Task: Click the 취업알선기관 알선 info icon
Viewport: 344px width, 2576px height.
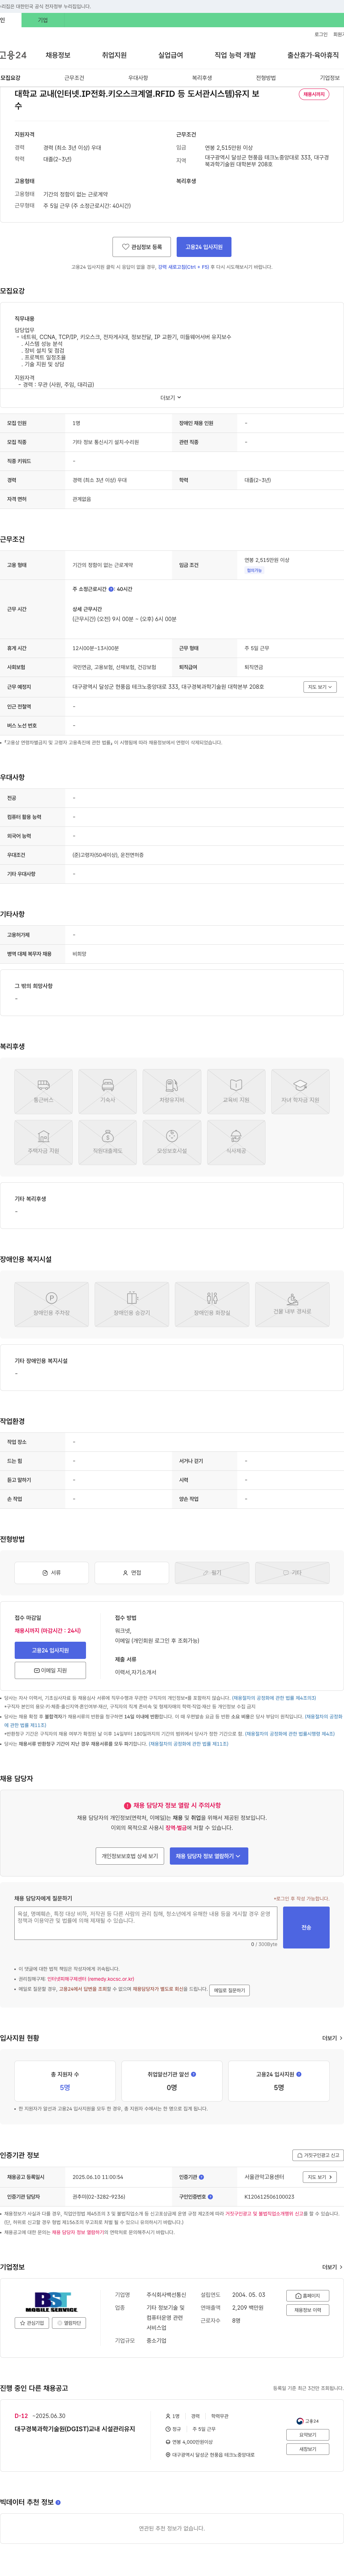Action: point(194,2074)
